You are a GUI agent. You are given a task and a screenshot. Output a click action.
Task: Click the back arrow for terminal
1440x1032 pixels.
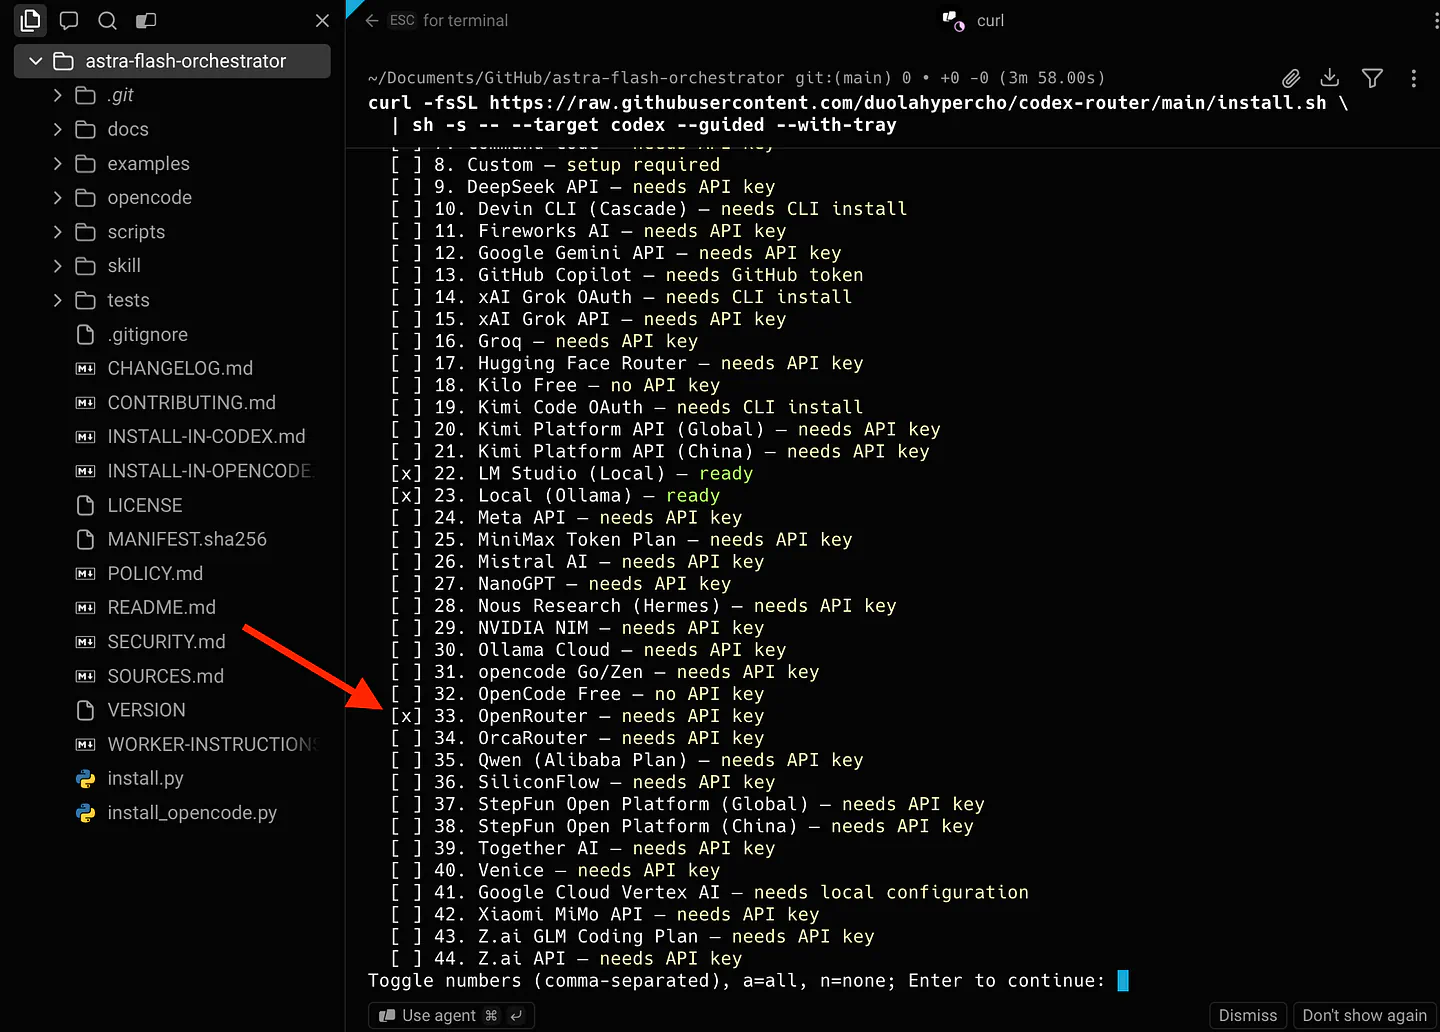pos(372,20)
